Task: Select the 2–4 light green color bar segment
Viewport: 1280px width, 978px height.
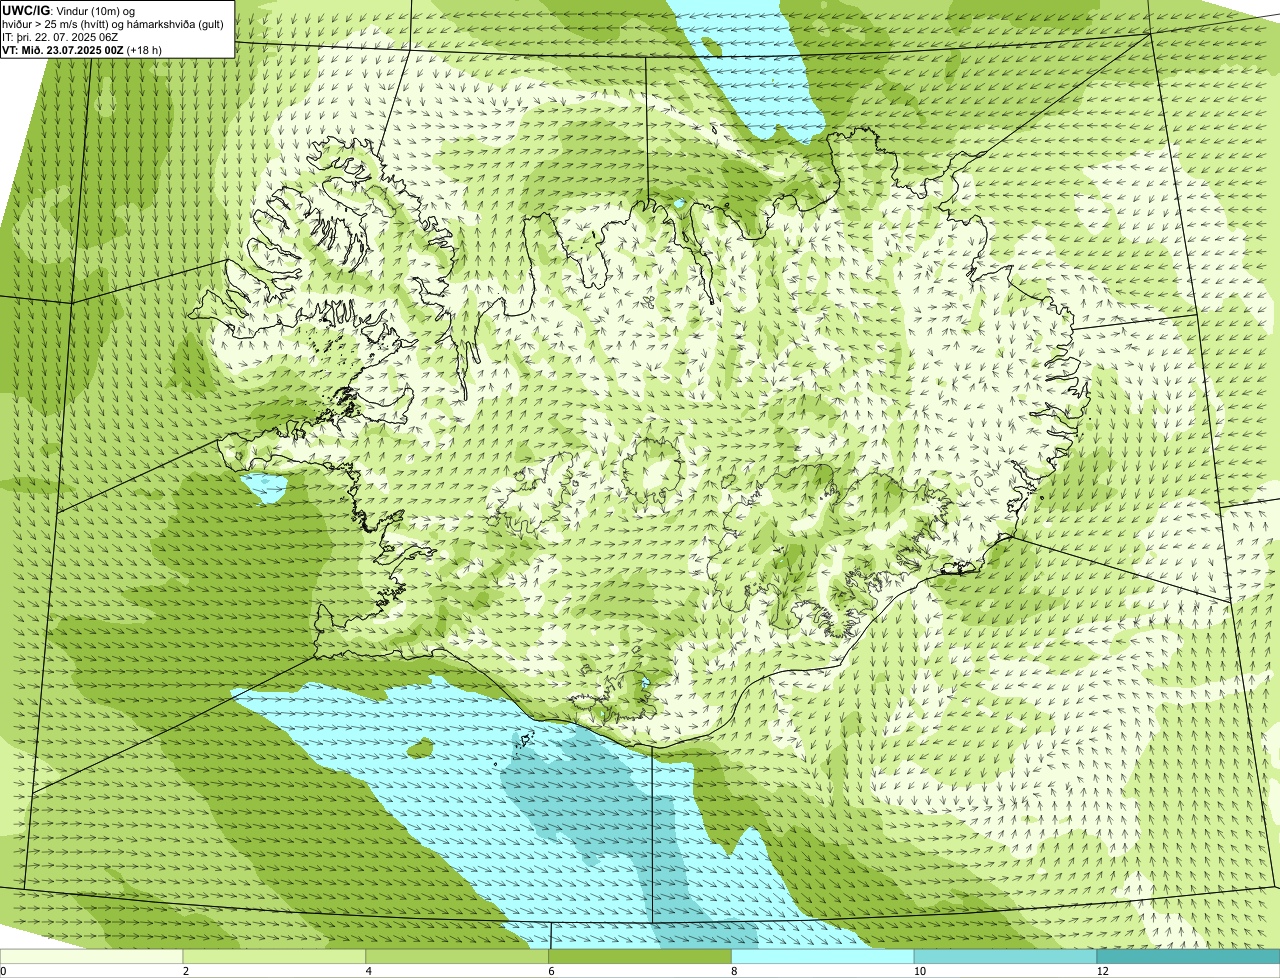Action: (275, 956)
